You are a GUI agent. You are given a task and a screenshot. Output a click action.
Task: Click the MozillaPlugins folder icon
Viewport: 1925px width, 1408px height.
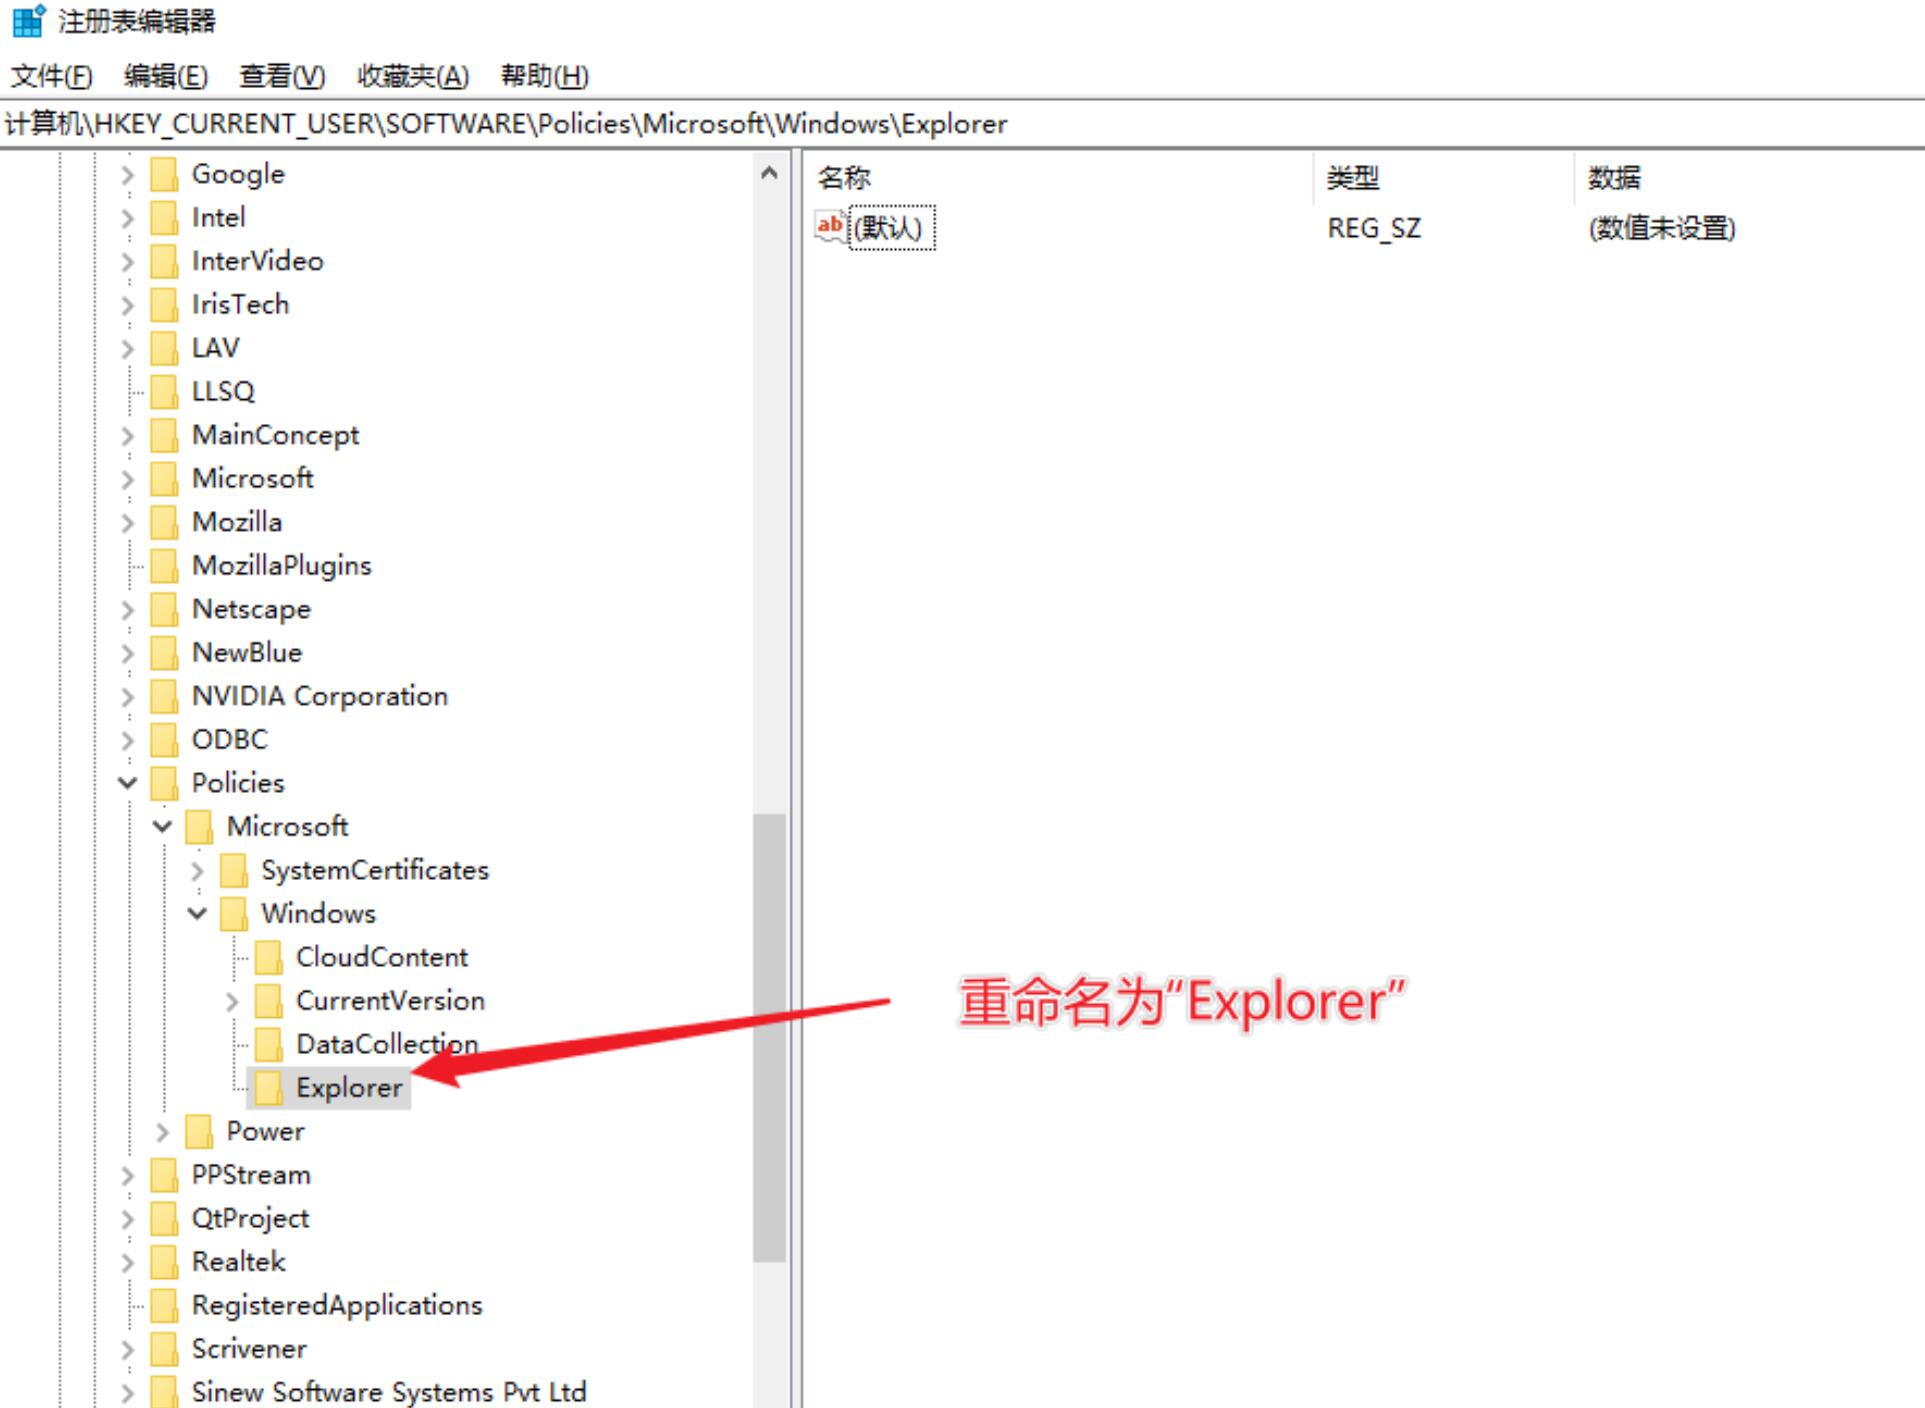pyautogui.click(x=165, y=565)
